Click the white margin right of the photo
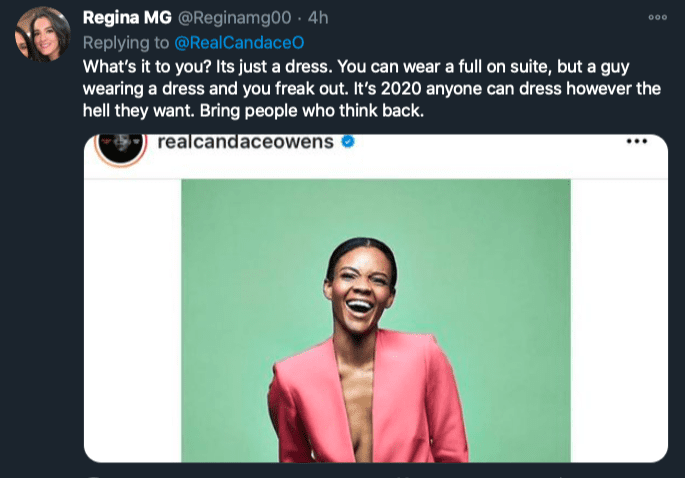The image size is (685, 478). pos(618,320)
